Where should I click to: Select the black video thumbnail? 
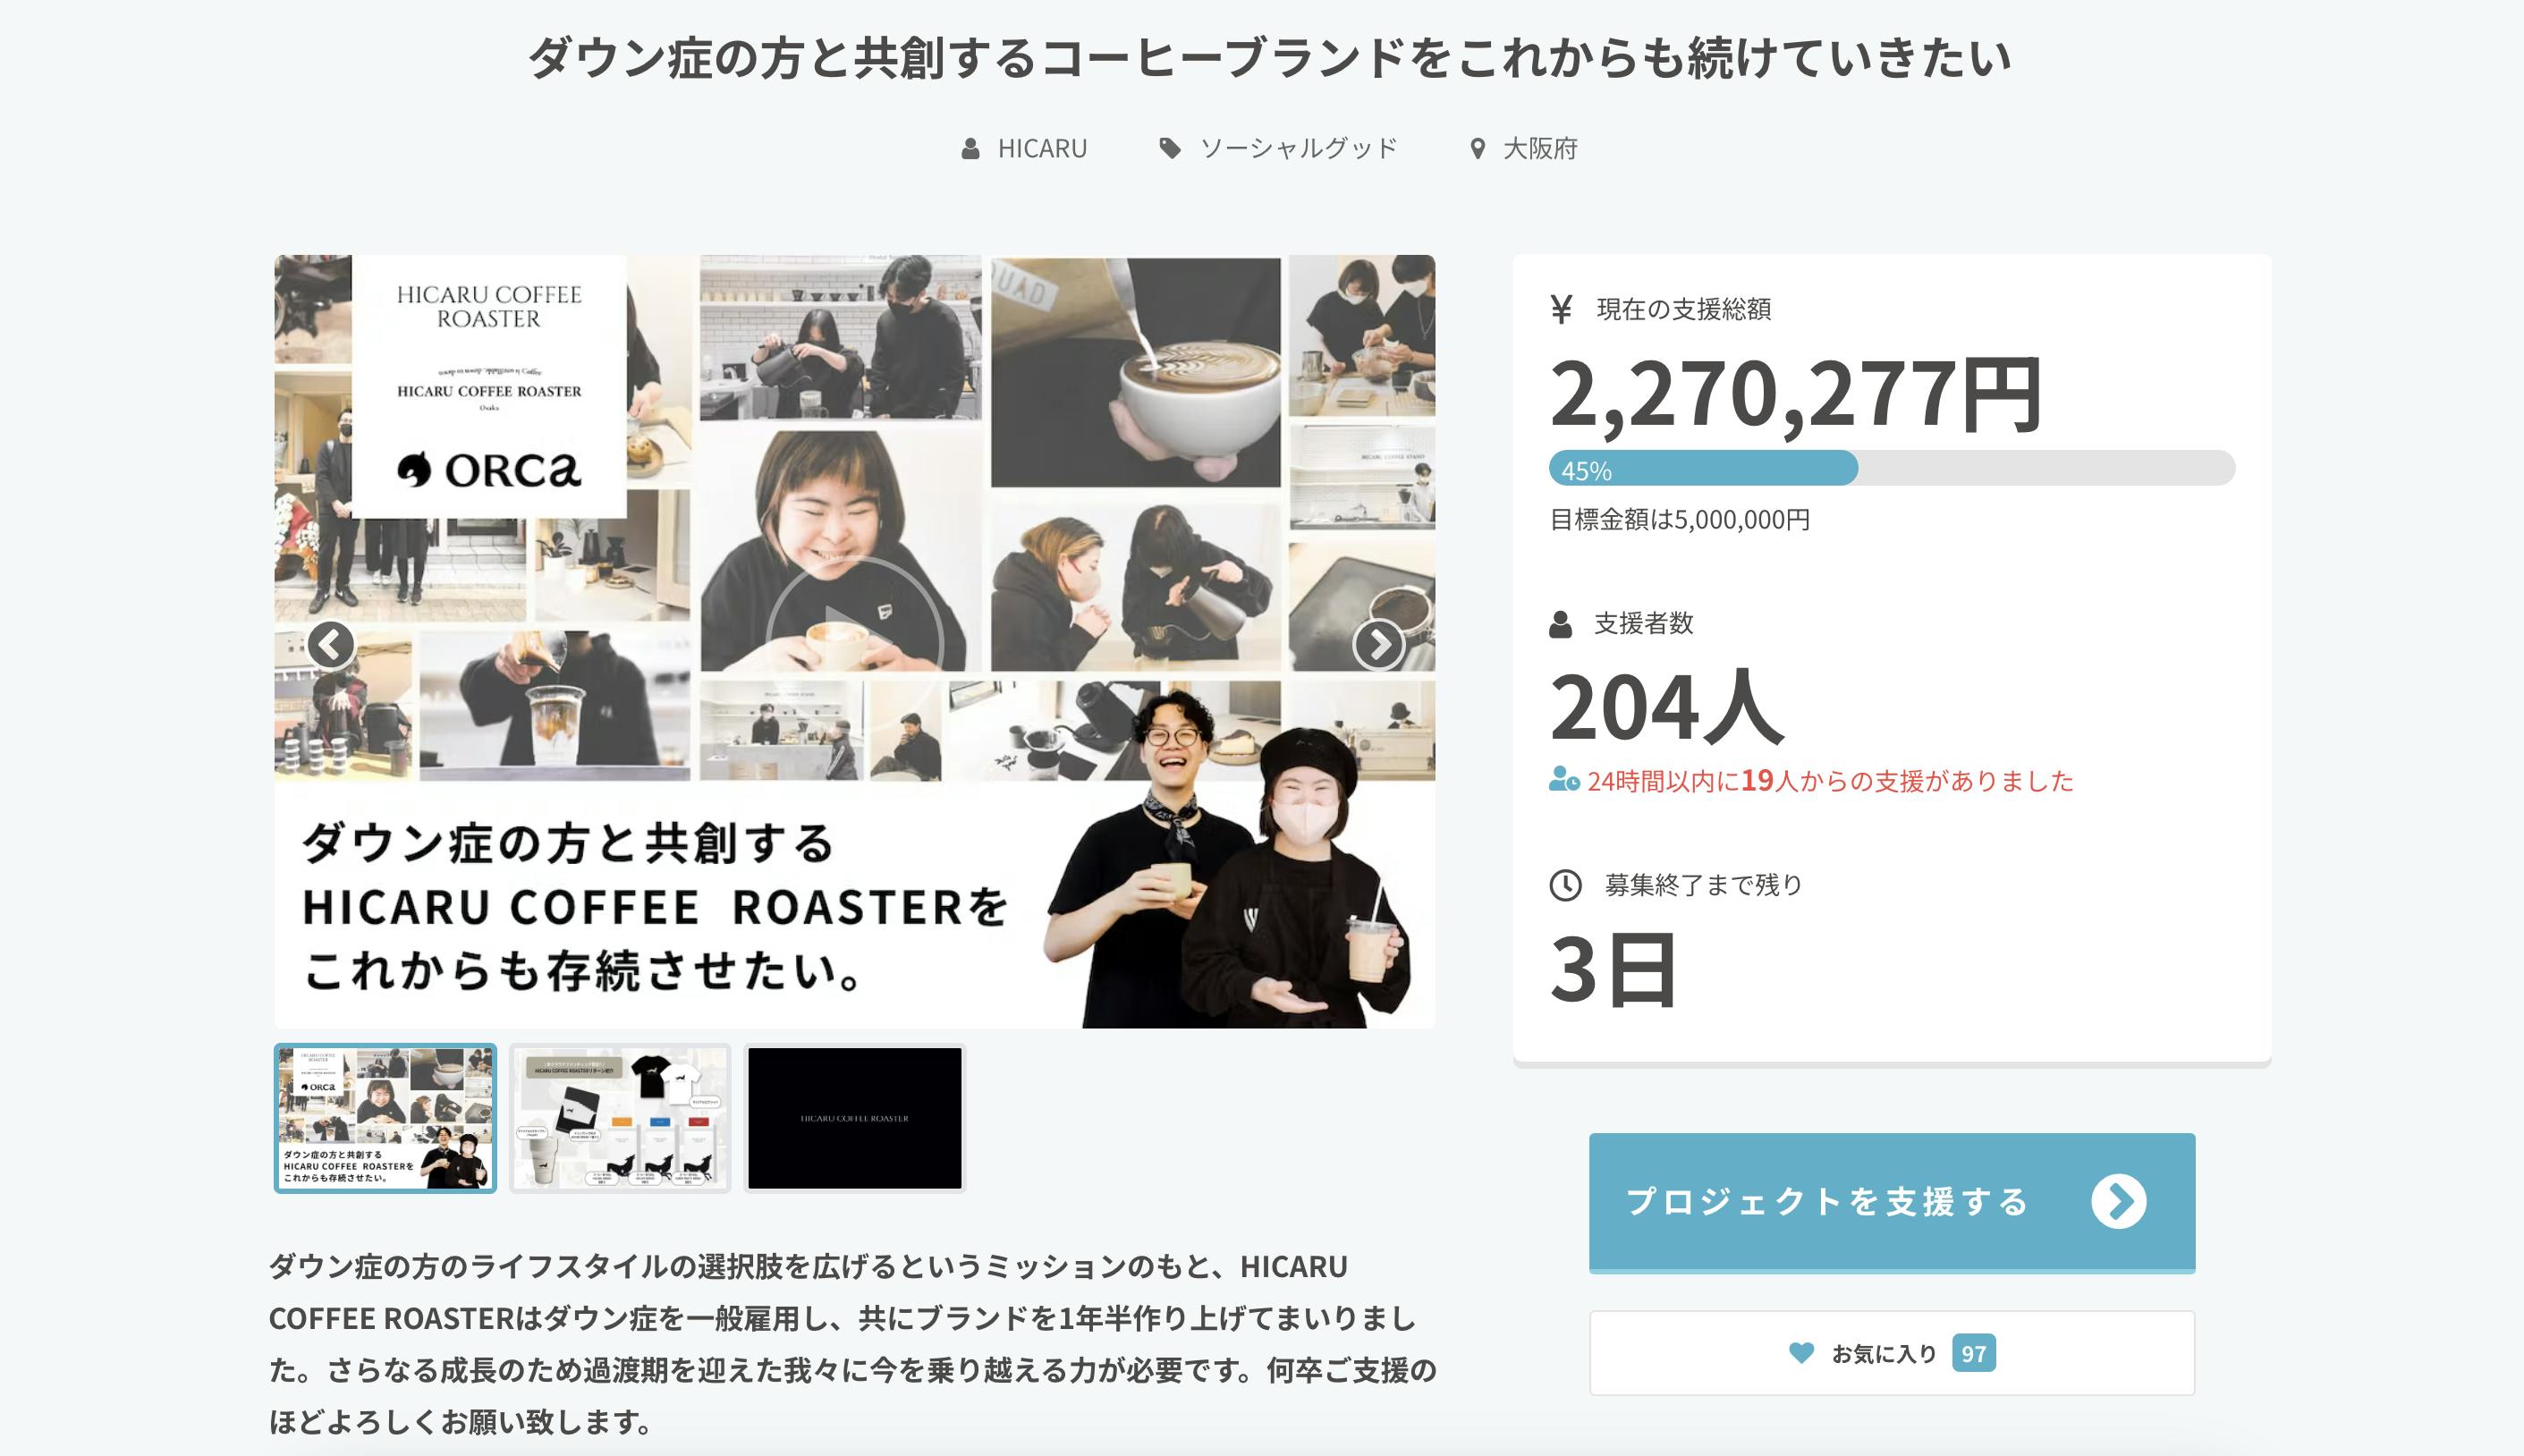855,1118
